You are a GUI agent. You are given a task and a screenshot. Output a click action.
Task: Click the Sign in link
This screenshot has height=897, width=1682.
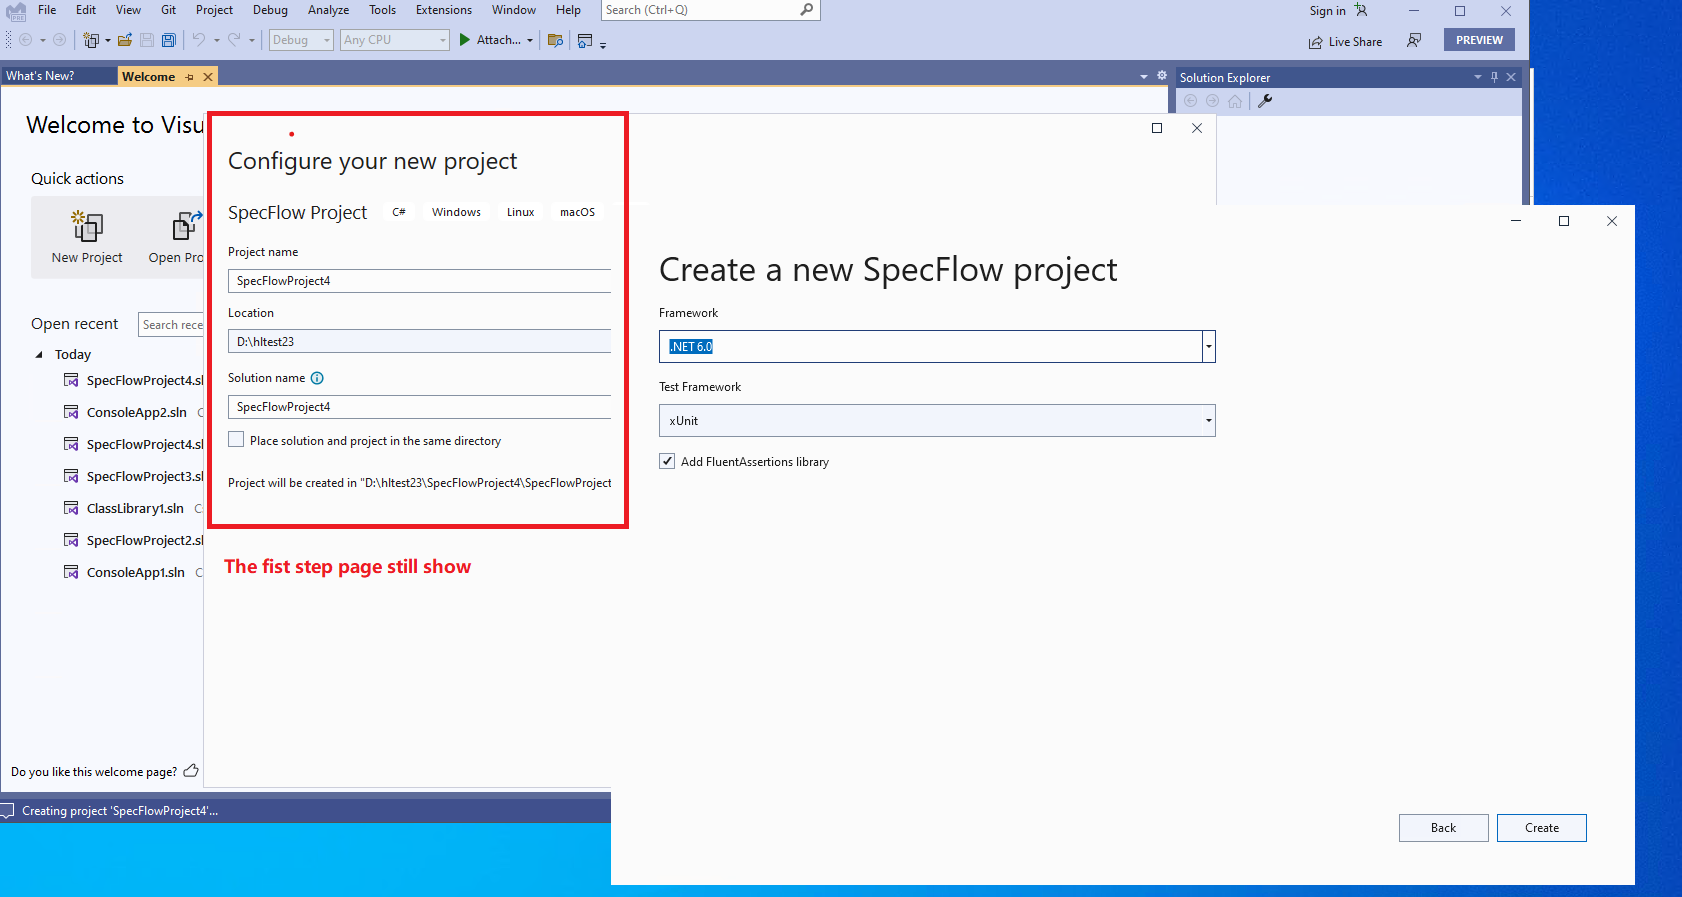1327,11
